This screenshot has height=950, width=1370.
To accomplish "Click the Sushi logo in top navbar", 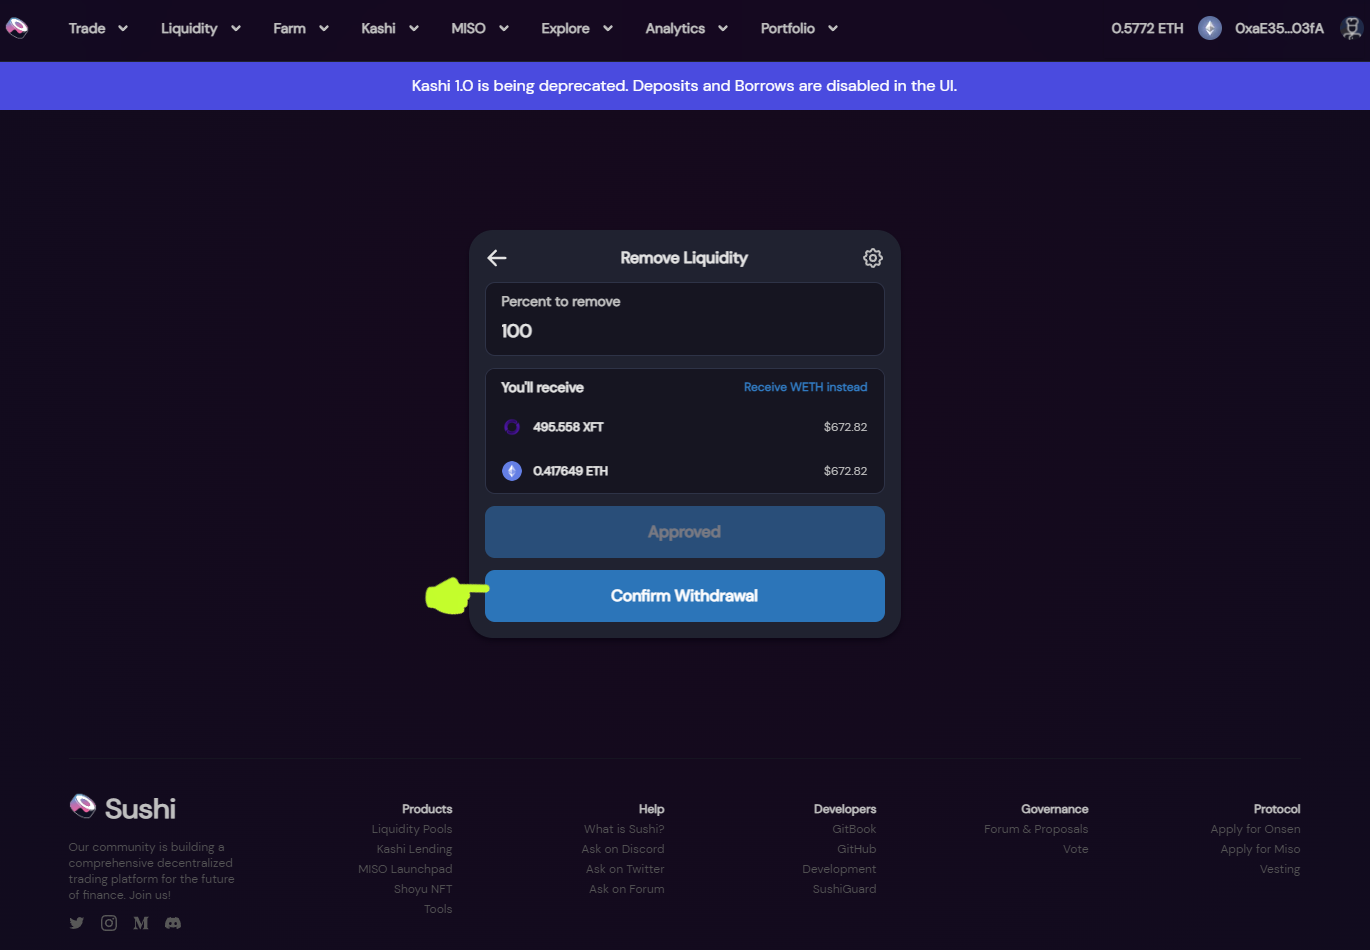I will pyautogui.click(x=17, y=28).
